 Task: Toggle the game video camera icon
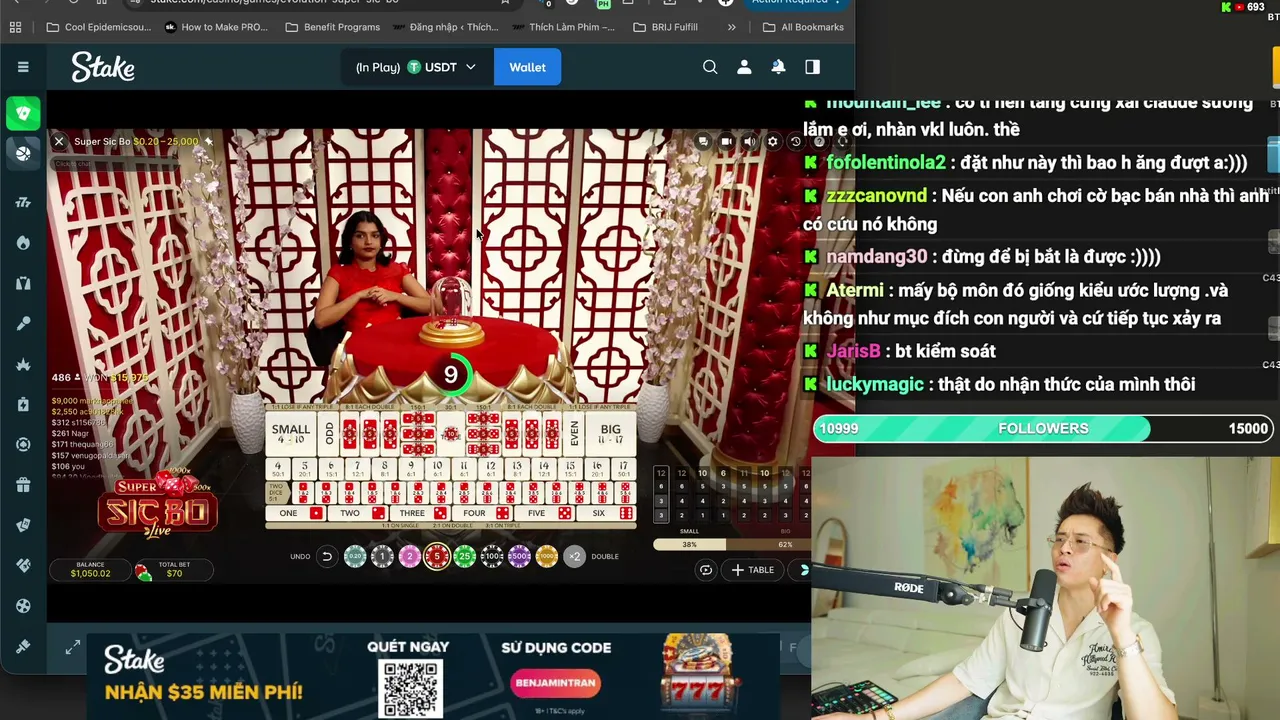click(726, 142)
